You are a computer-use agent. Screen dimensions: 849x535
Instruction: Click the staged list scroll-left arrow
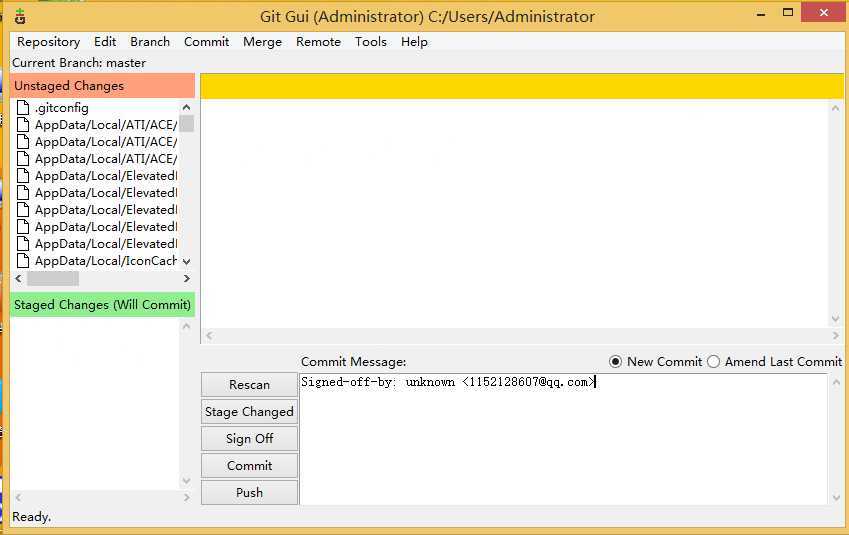(18, 497)
